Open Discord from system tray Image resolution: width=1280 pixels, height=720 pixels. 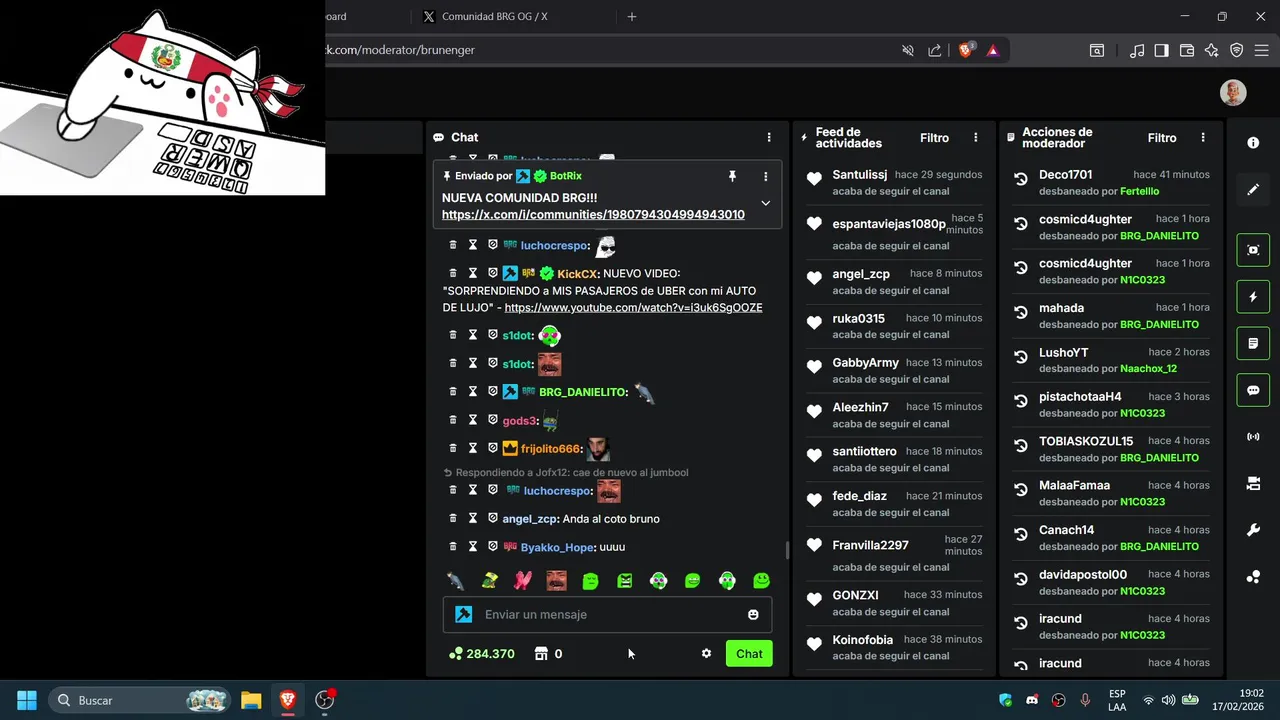(x=1032, y=700)
